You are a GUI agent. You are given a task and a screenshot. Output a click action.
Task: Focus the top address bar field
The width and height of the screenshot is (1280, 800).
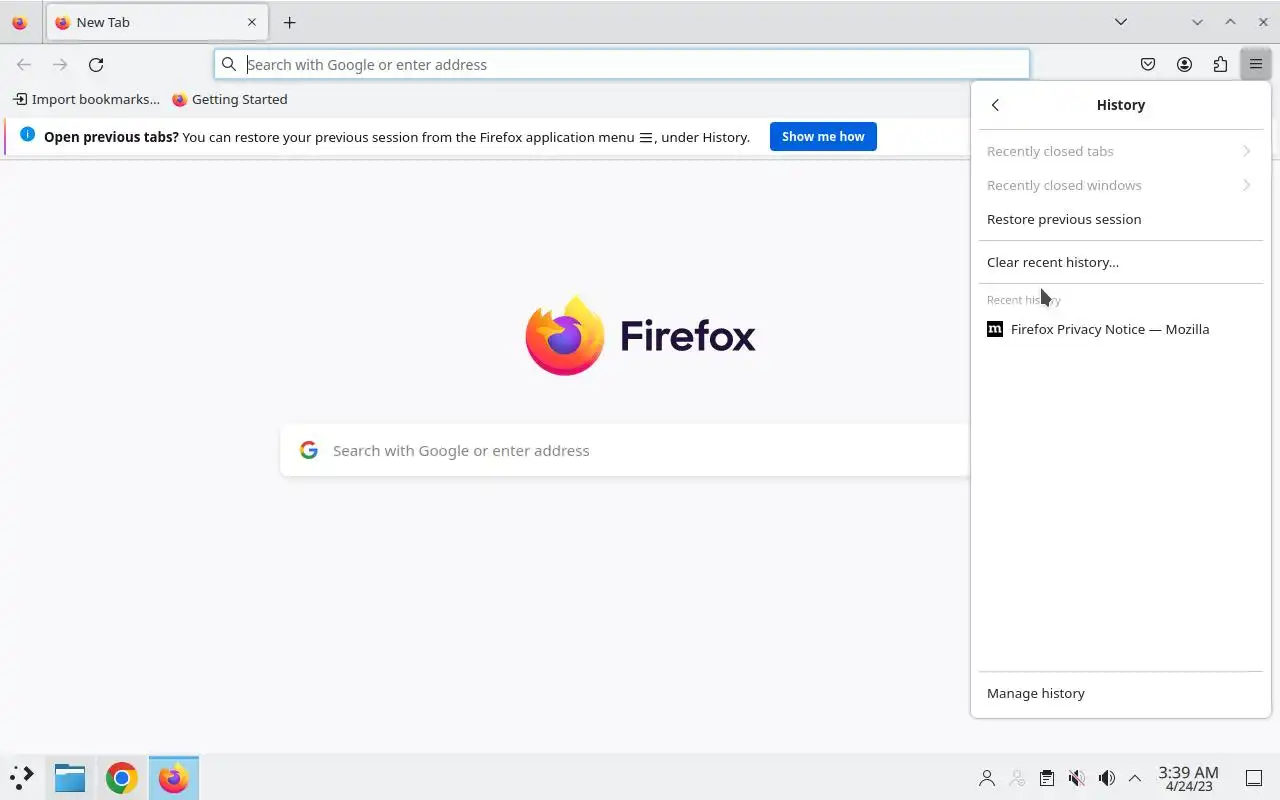point(621,64)
